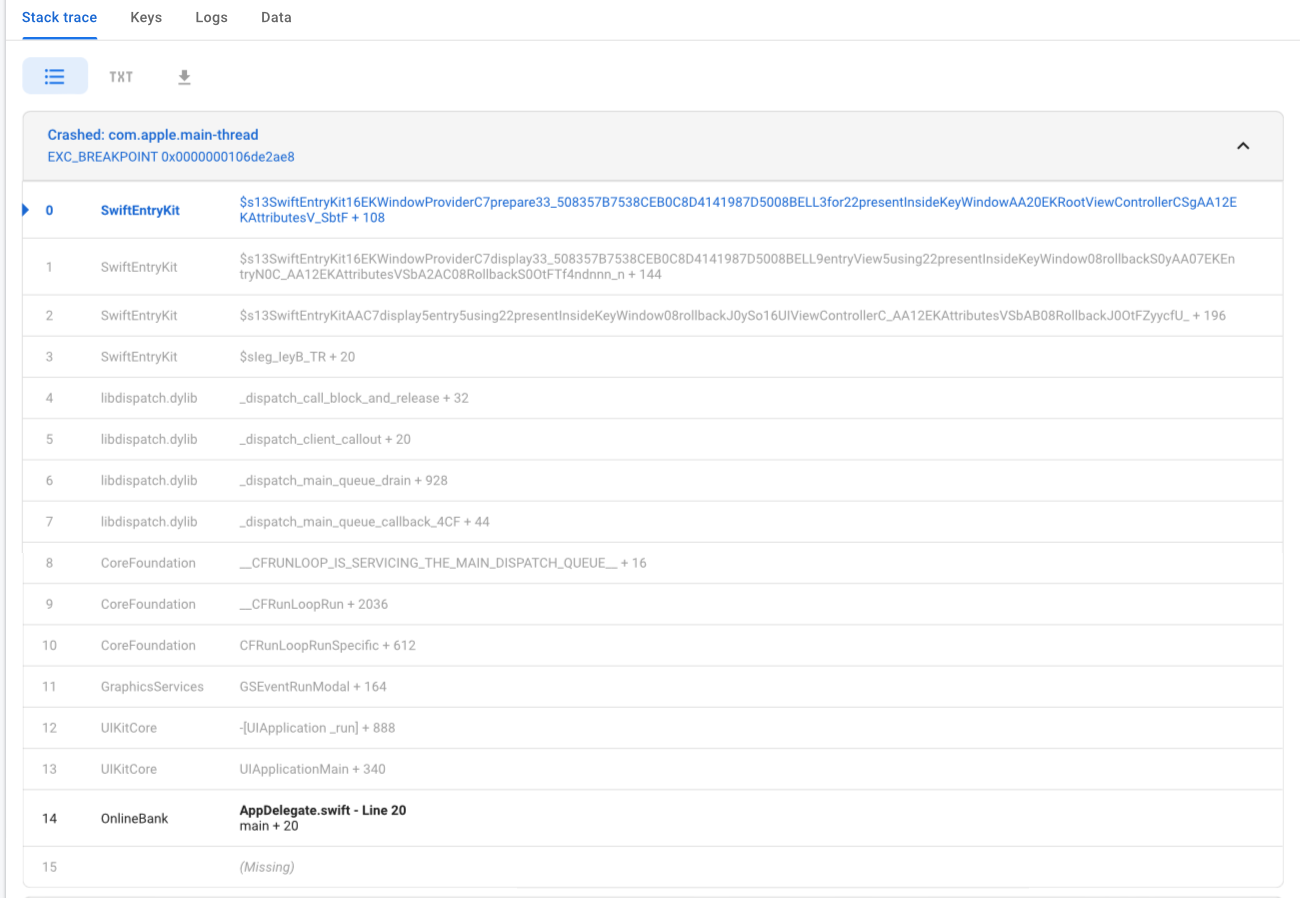Select _dispatch_main_queue_drain + 928 frame
The image size is (1300, 898).
343,480
